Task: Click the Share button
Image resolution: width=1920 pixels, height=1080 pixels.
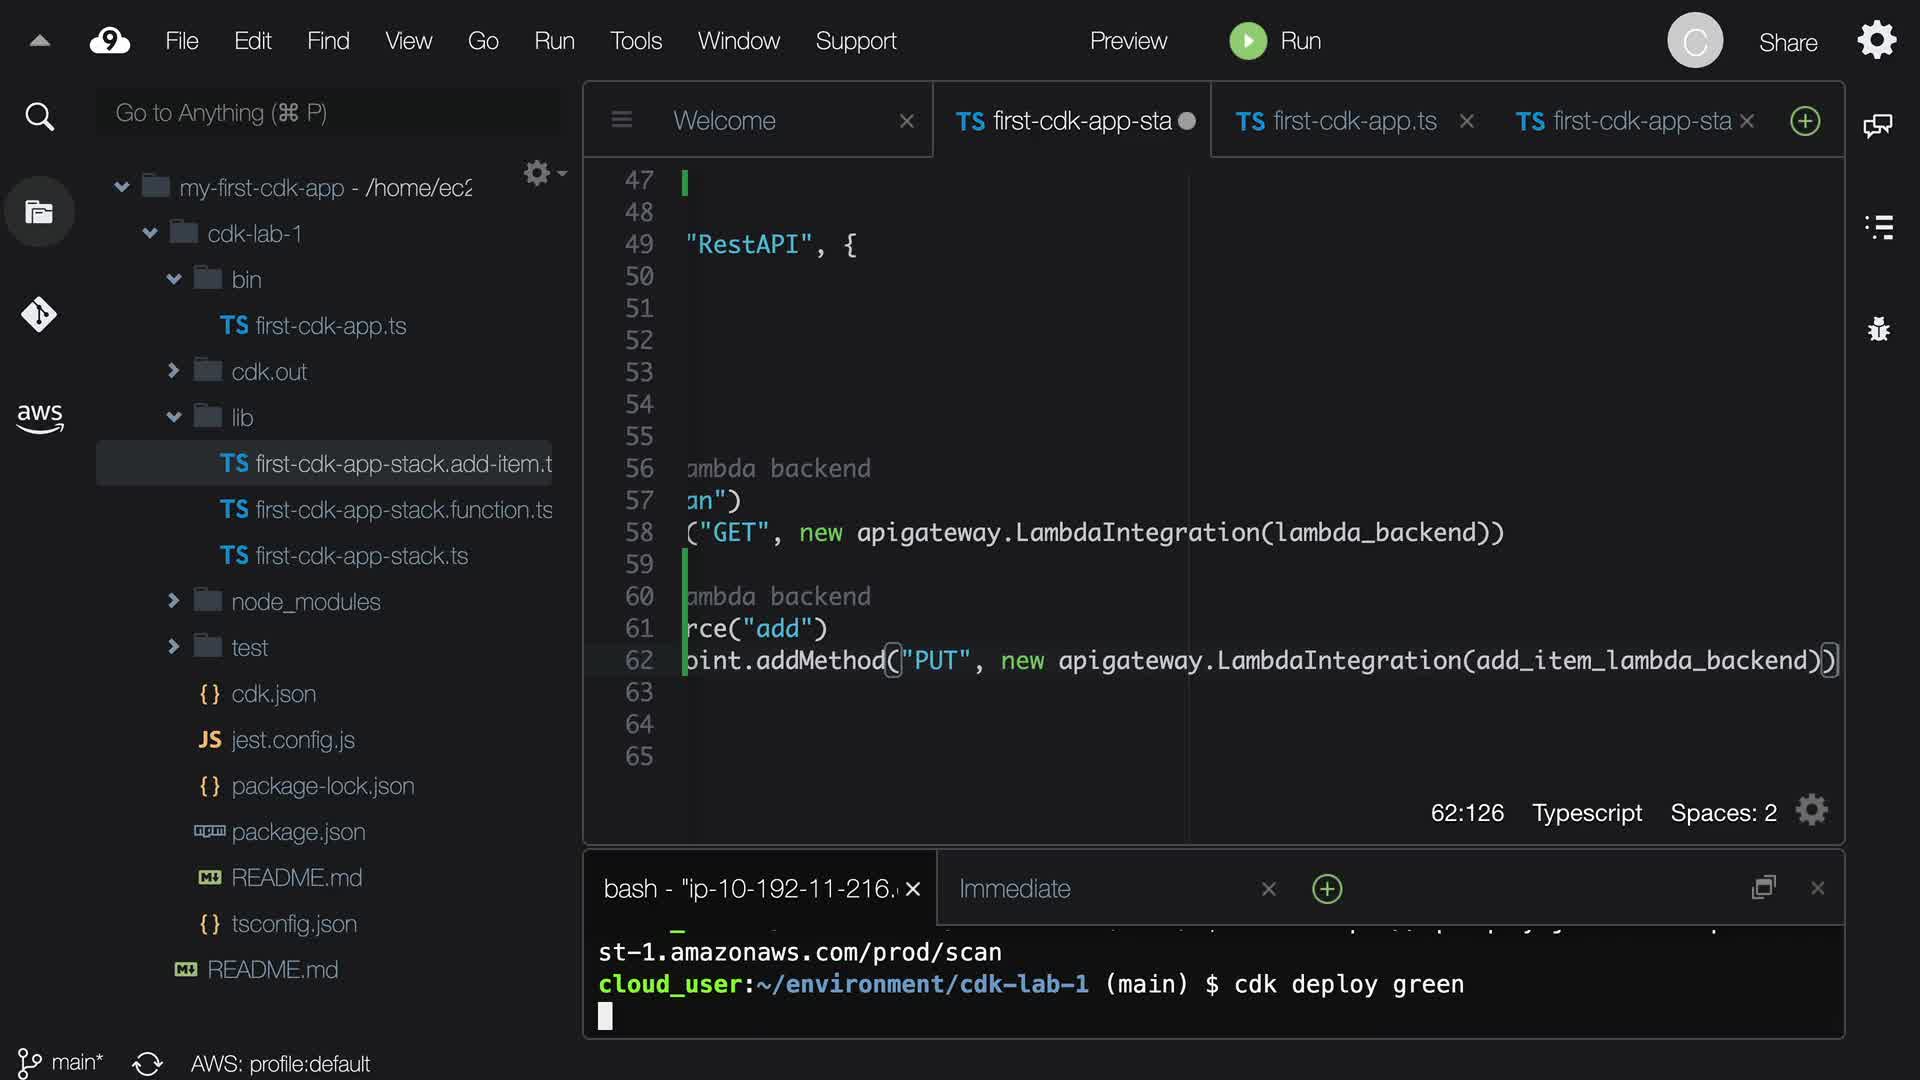Action: click(1788, 42)
